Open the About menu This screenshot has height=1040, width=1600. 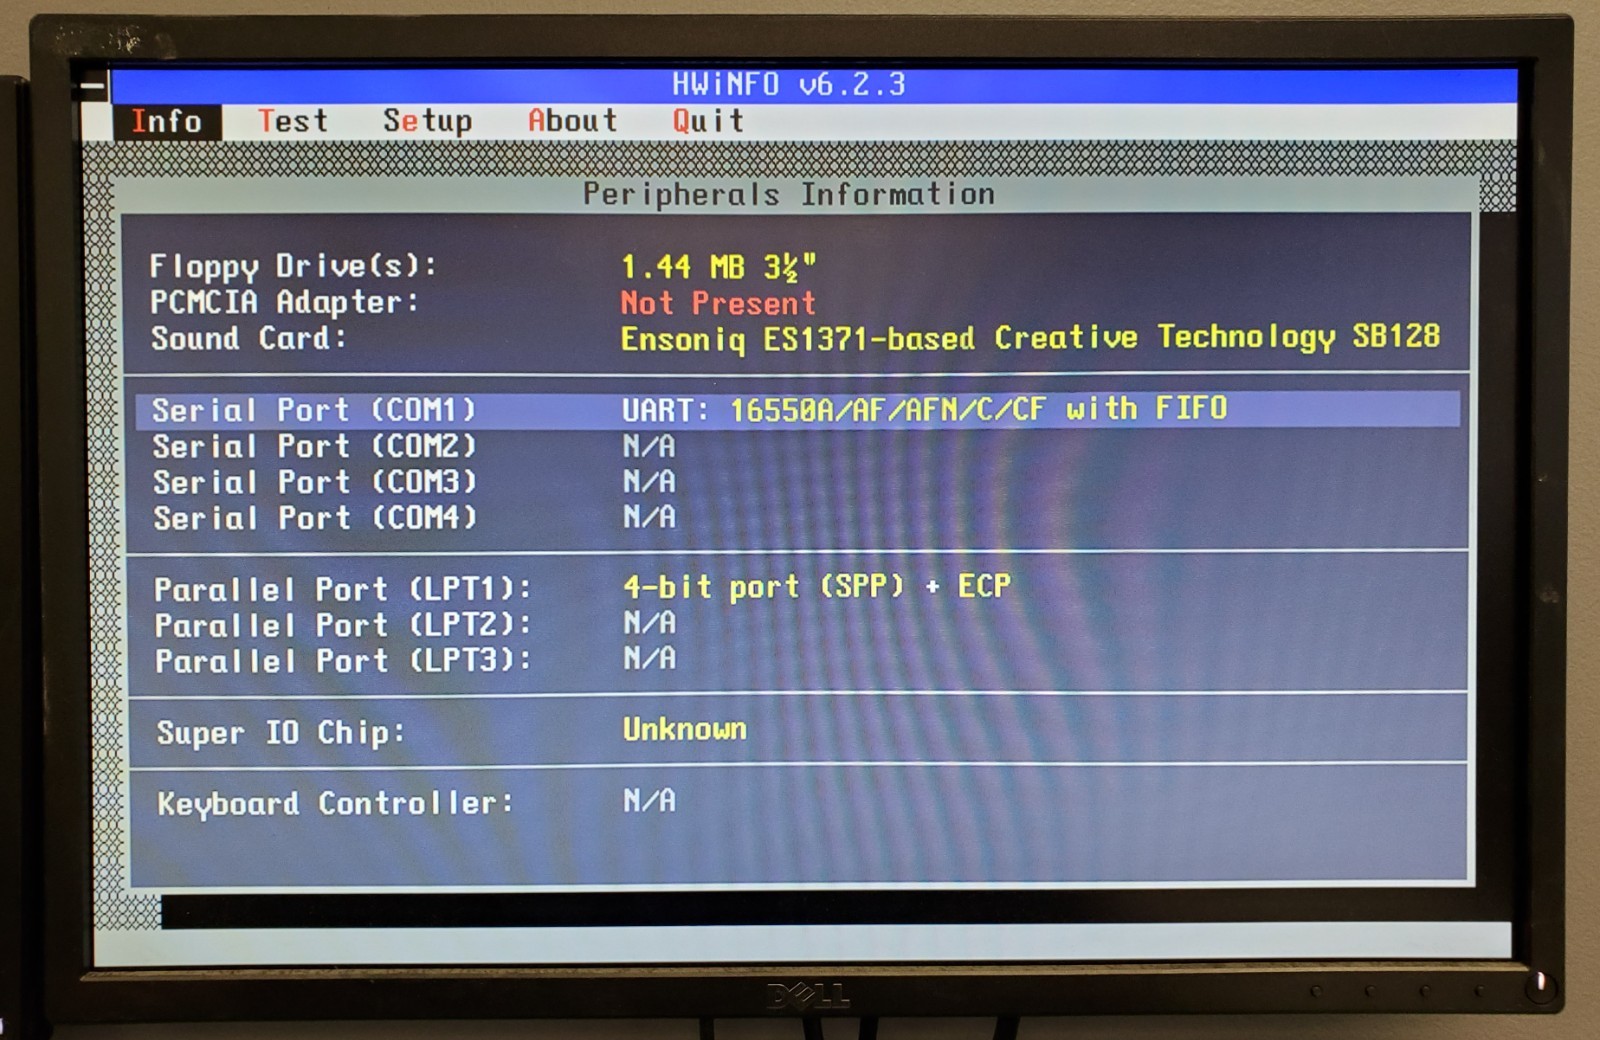572,120
